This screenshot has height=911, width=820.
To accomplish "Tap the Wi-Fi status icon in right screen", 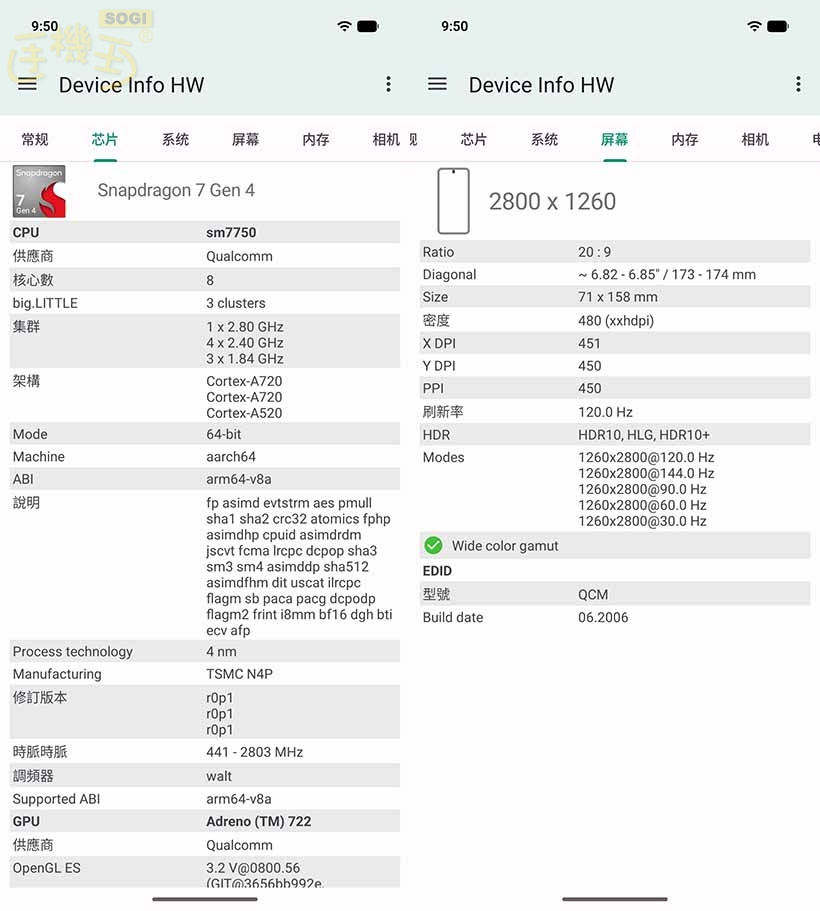I will pos(754,26).
